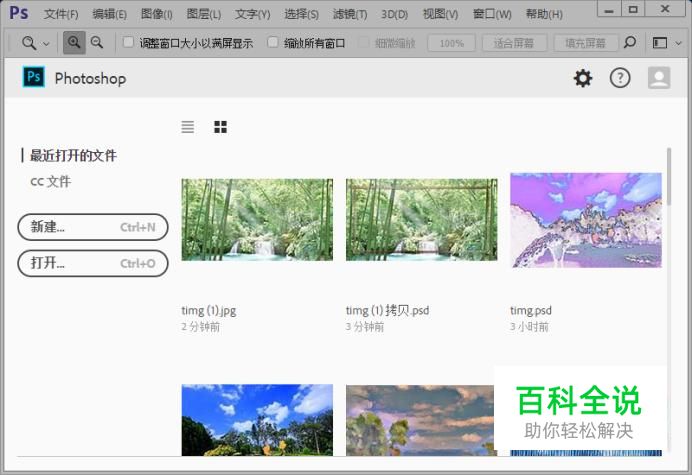Click the 100% zoom button

451,43
